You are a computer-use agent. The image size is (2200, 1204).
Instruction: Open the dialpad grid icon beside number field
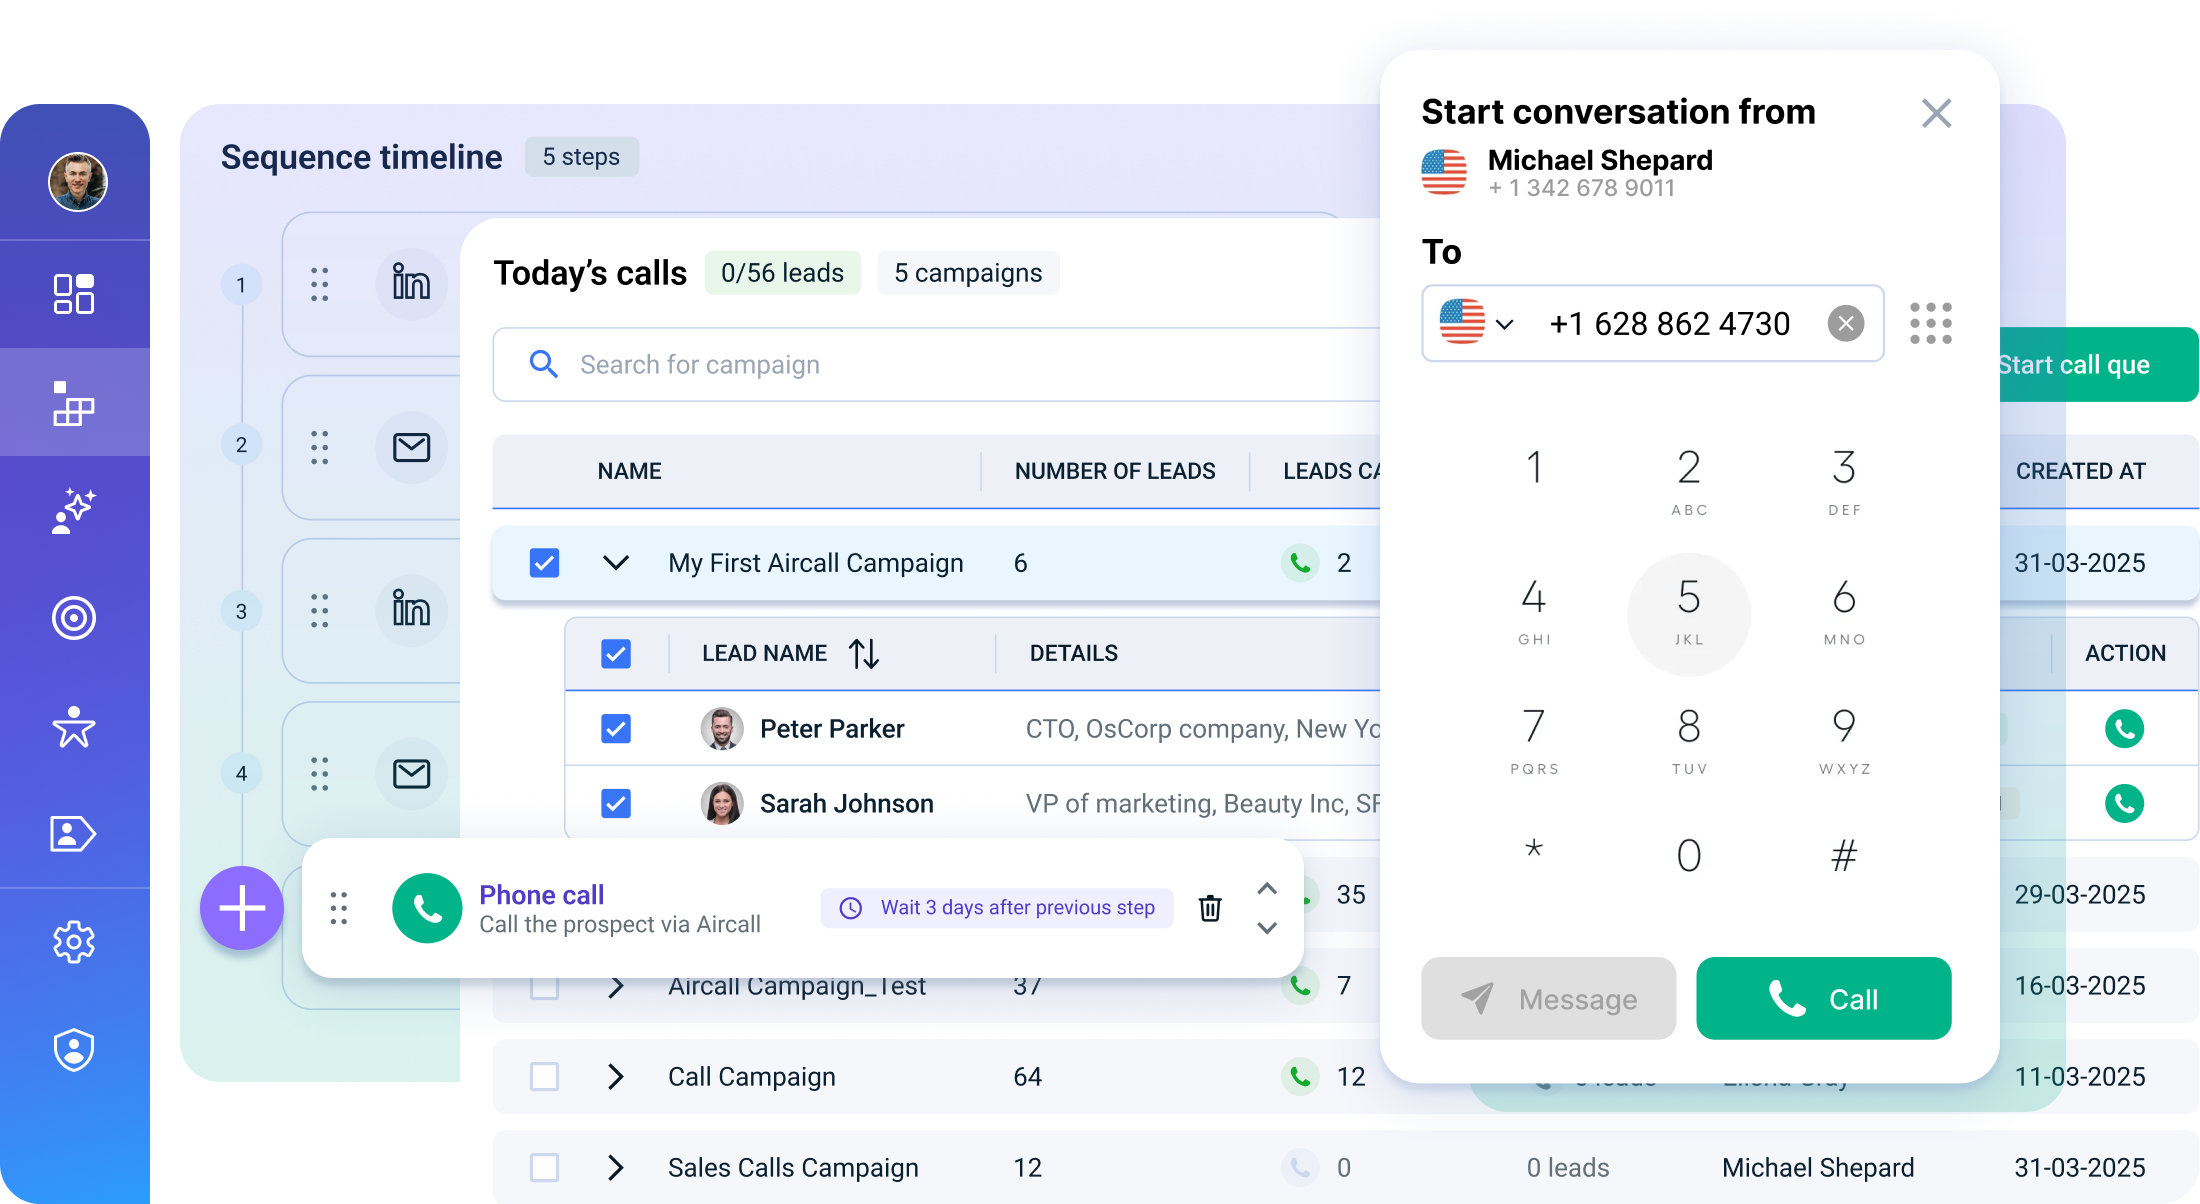point(1930,323)
